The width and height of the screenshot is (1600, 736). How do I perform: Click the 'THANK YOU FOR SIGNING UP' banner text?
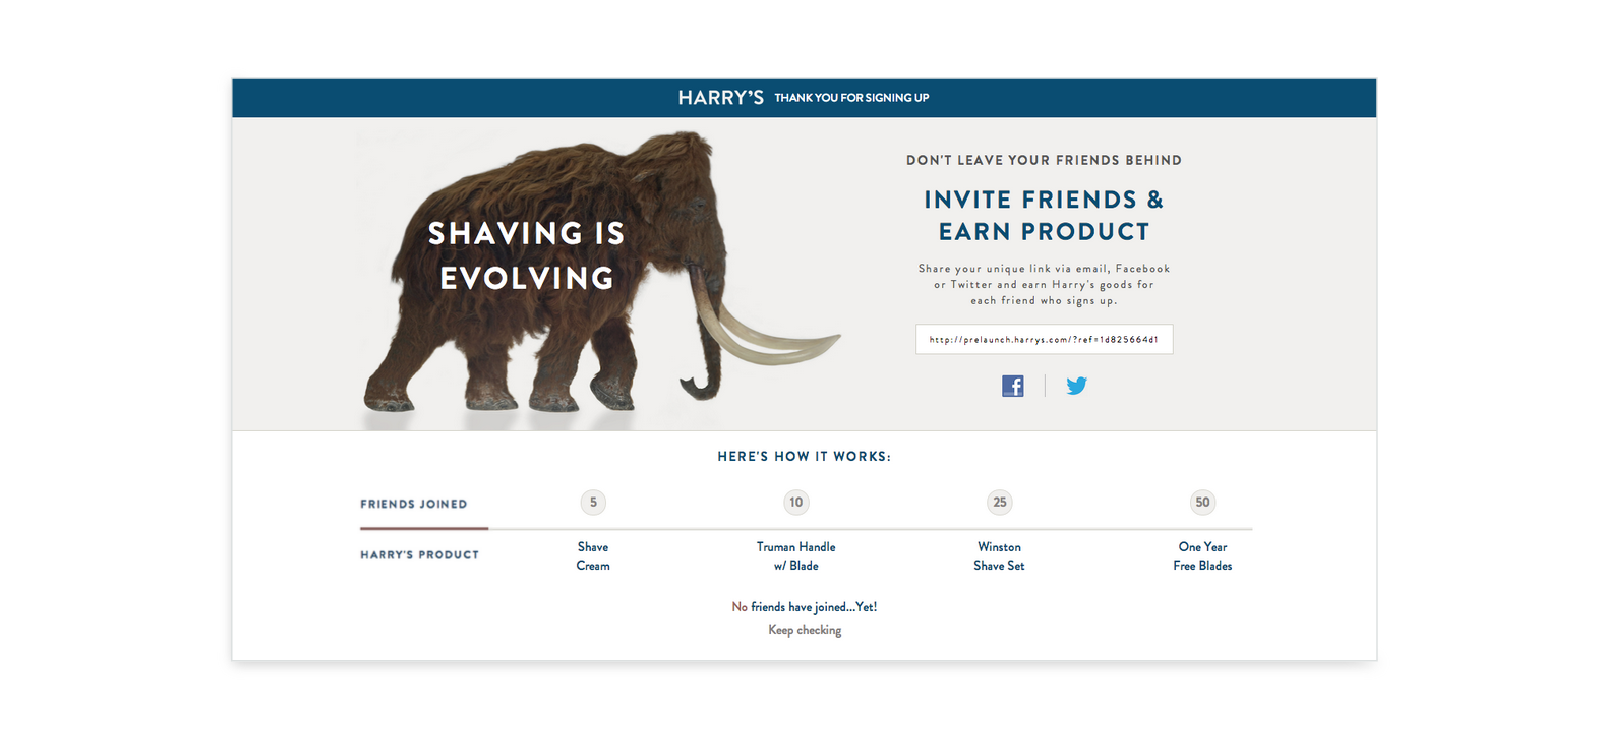point(852,98)
